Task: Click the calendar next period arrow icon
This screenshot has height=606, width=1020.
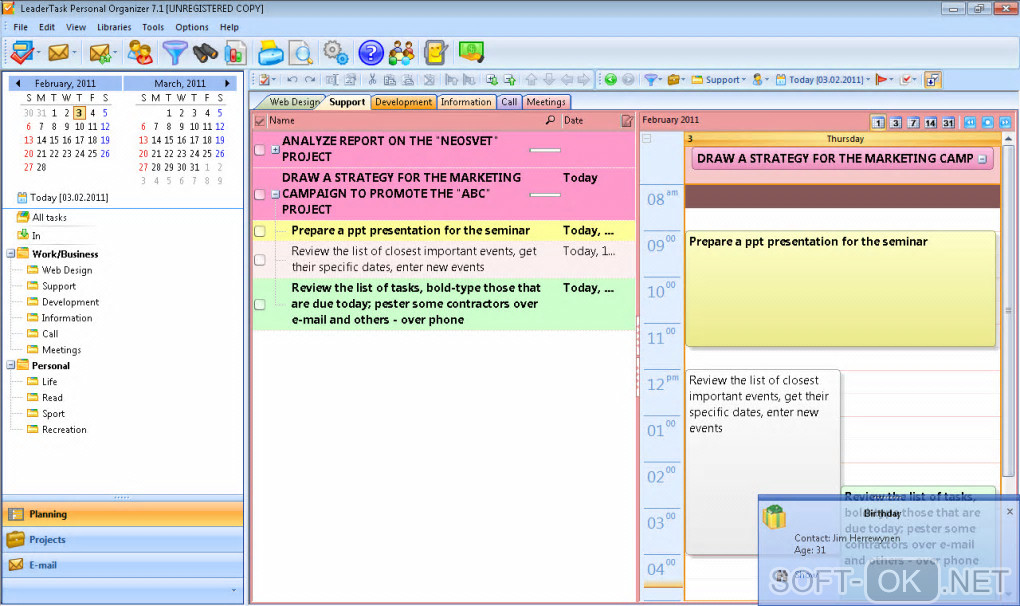Action: (1005, 122)
